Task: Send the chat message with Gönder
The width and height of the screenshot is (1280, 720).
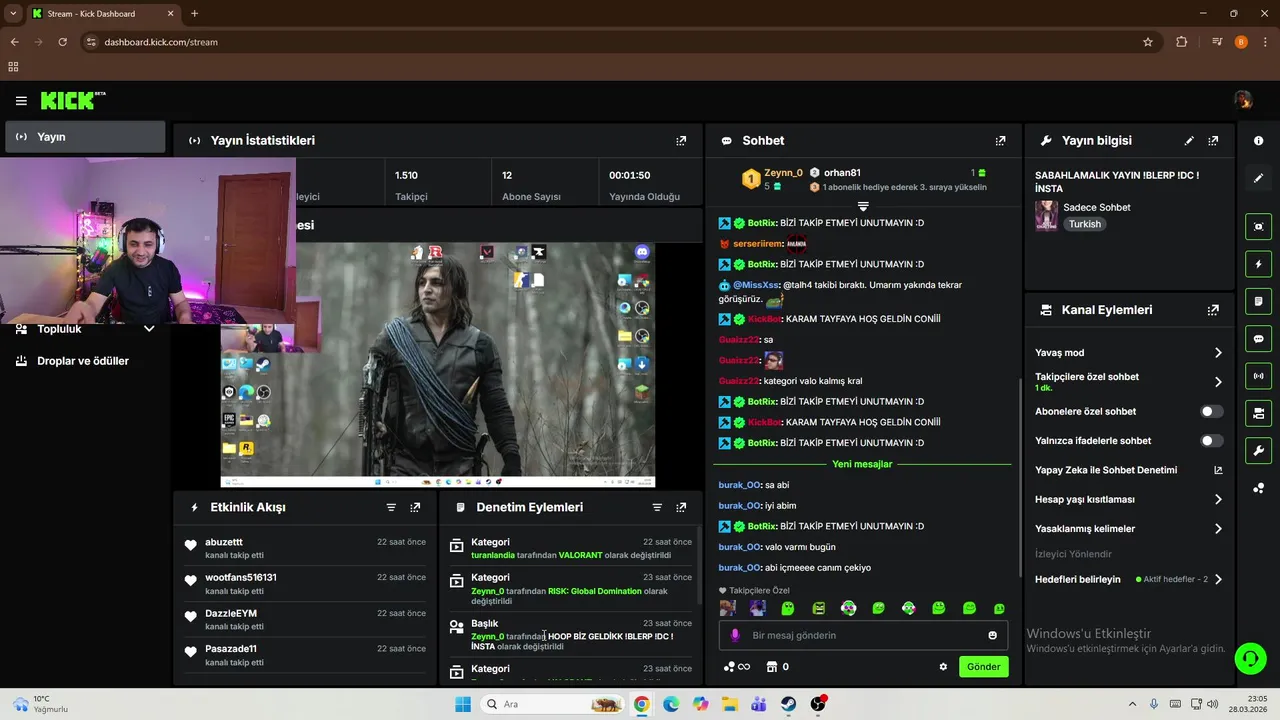Action: [983, 667]
